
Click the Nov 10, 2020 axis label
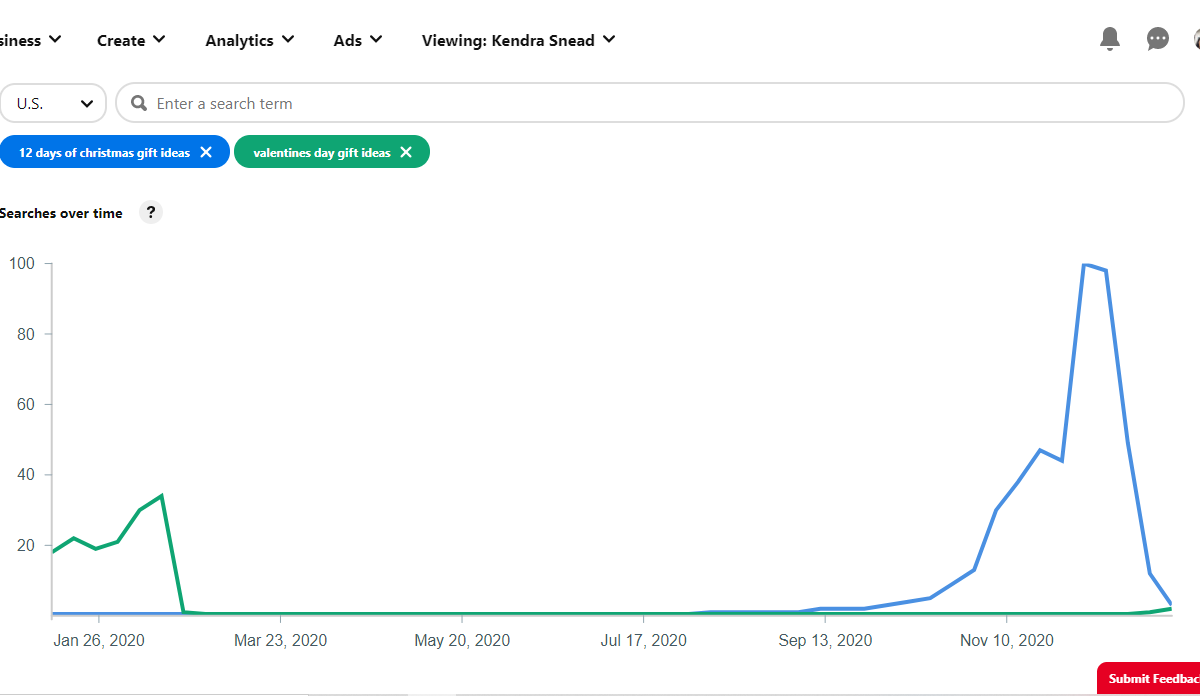coord(1006,640)
